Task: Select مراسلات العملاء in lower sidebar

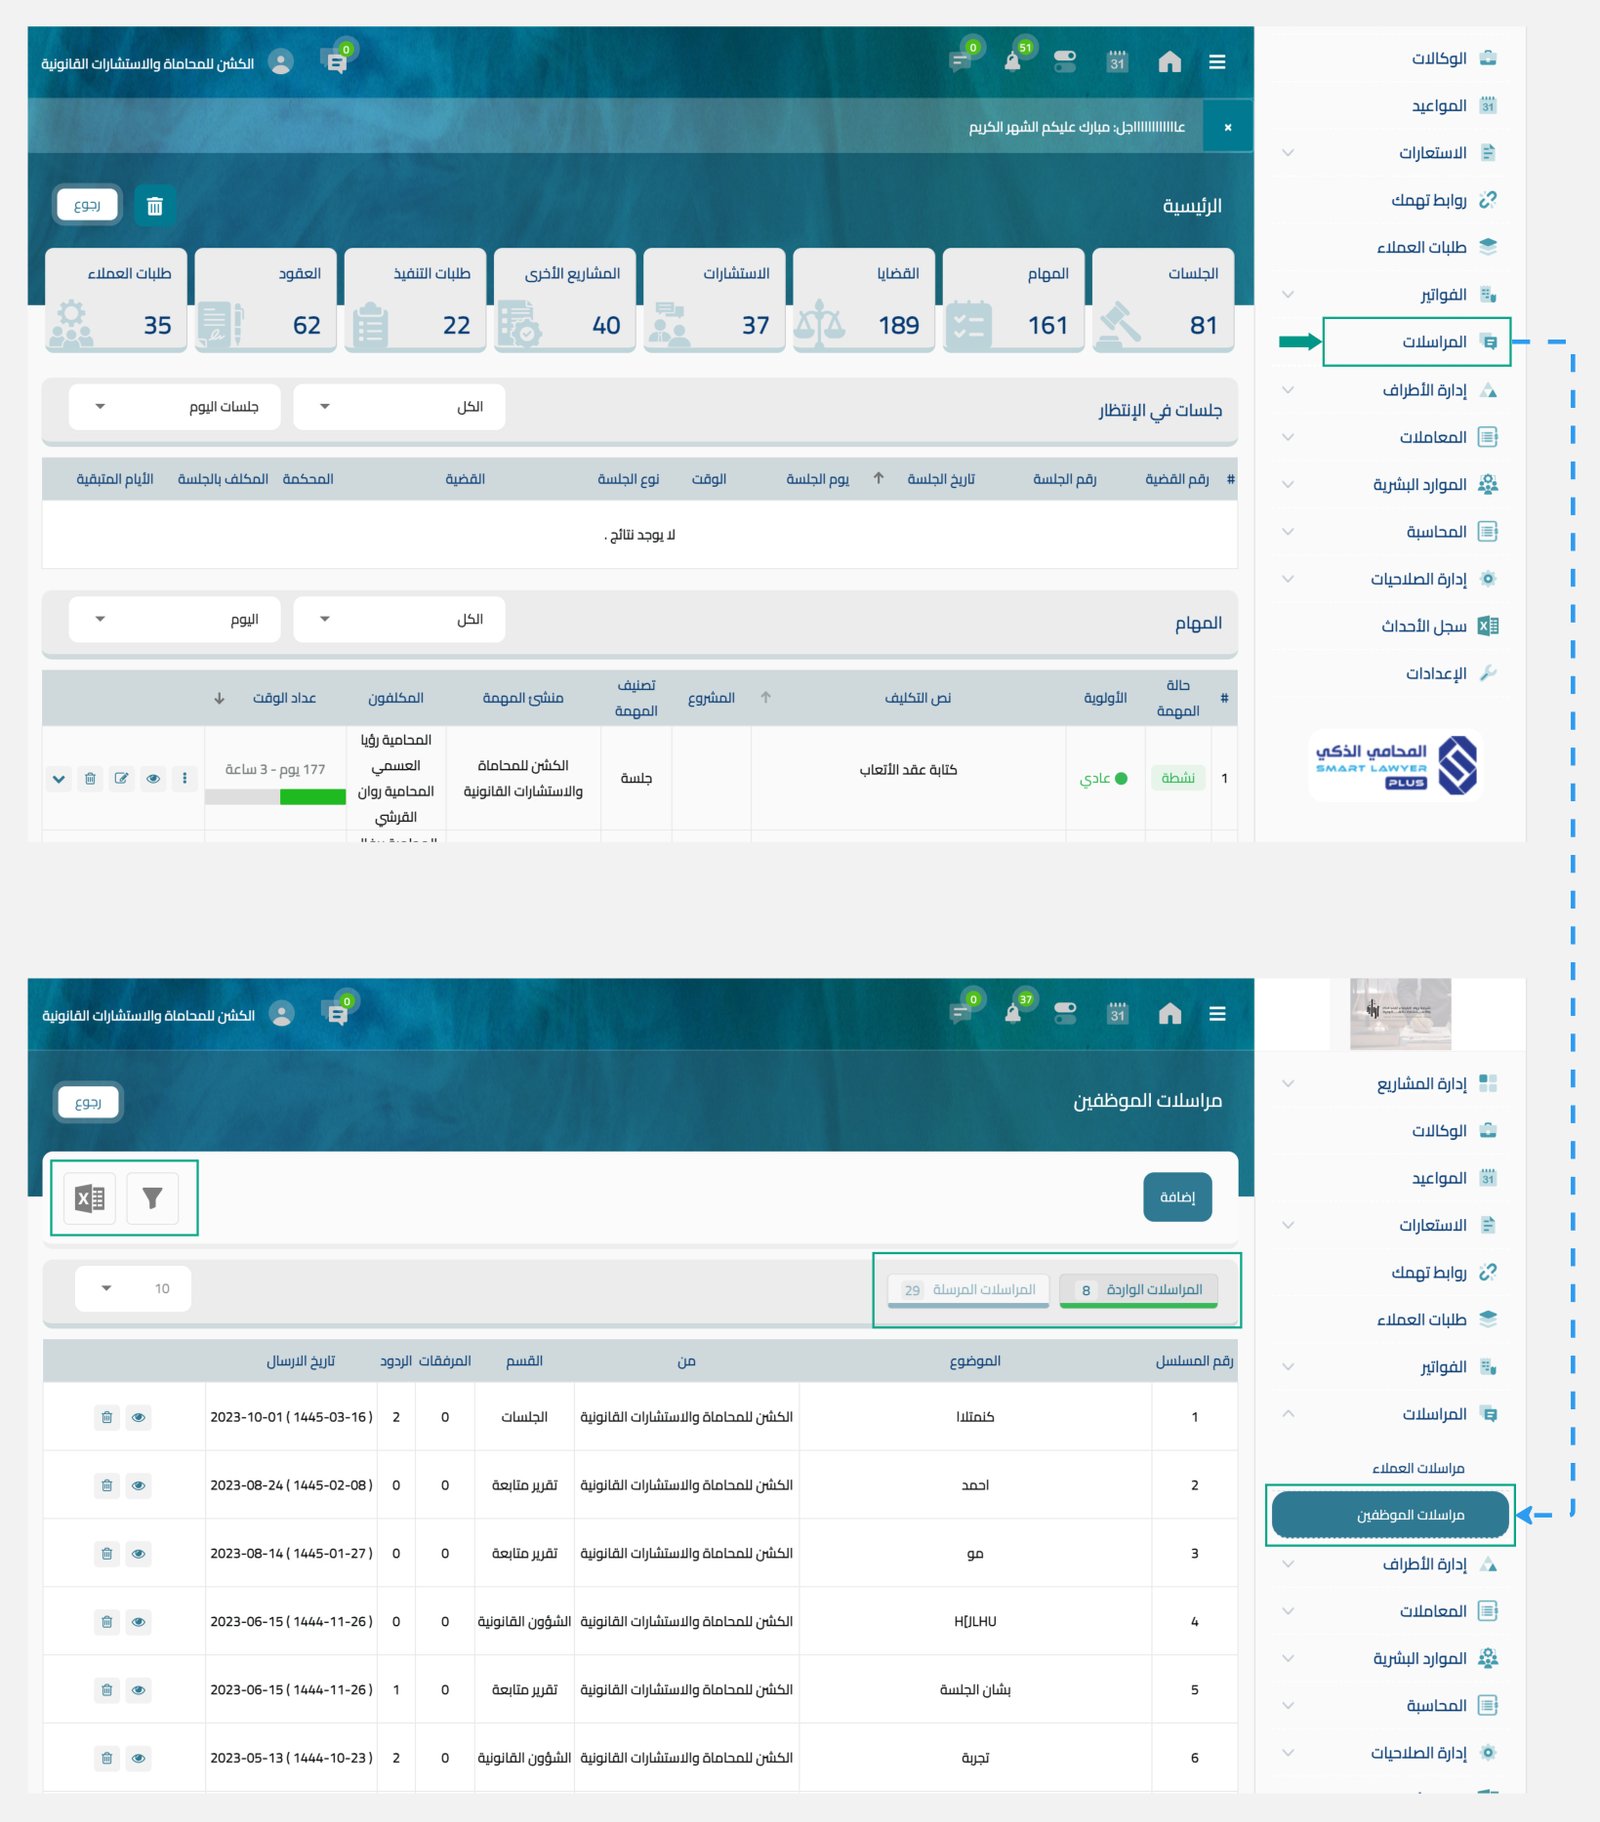Action: pyautogui.click(x=1418, y=1468)
